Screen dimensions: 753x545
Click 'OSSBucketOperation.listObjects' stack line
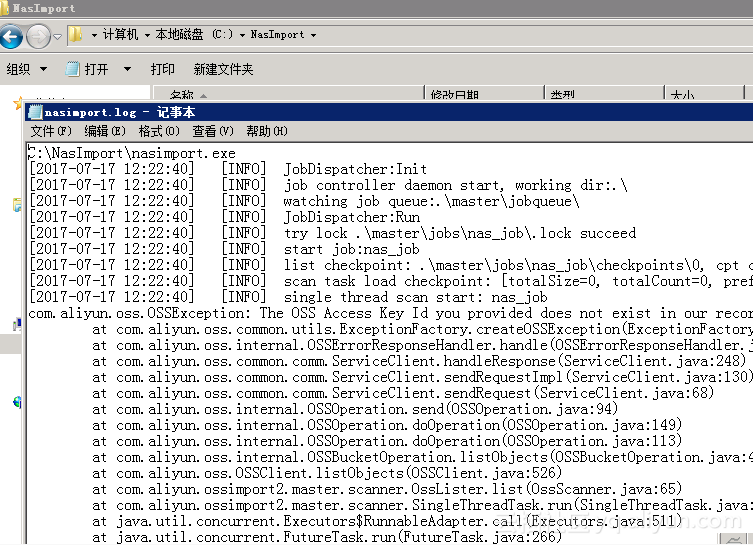[x=422, y=457]
